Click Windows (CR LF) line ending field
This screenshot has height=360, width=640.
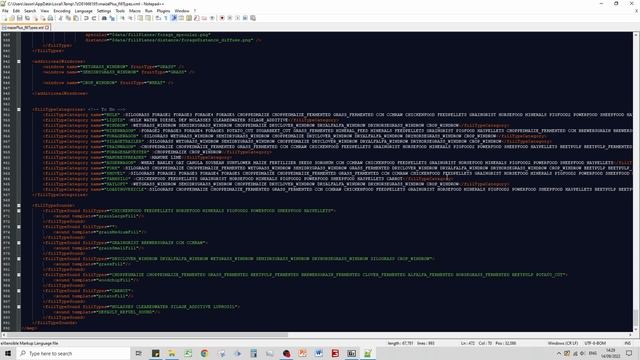pyautogui.click(x=562, y=343)
